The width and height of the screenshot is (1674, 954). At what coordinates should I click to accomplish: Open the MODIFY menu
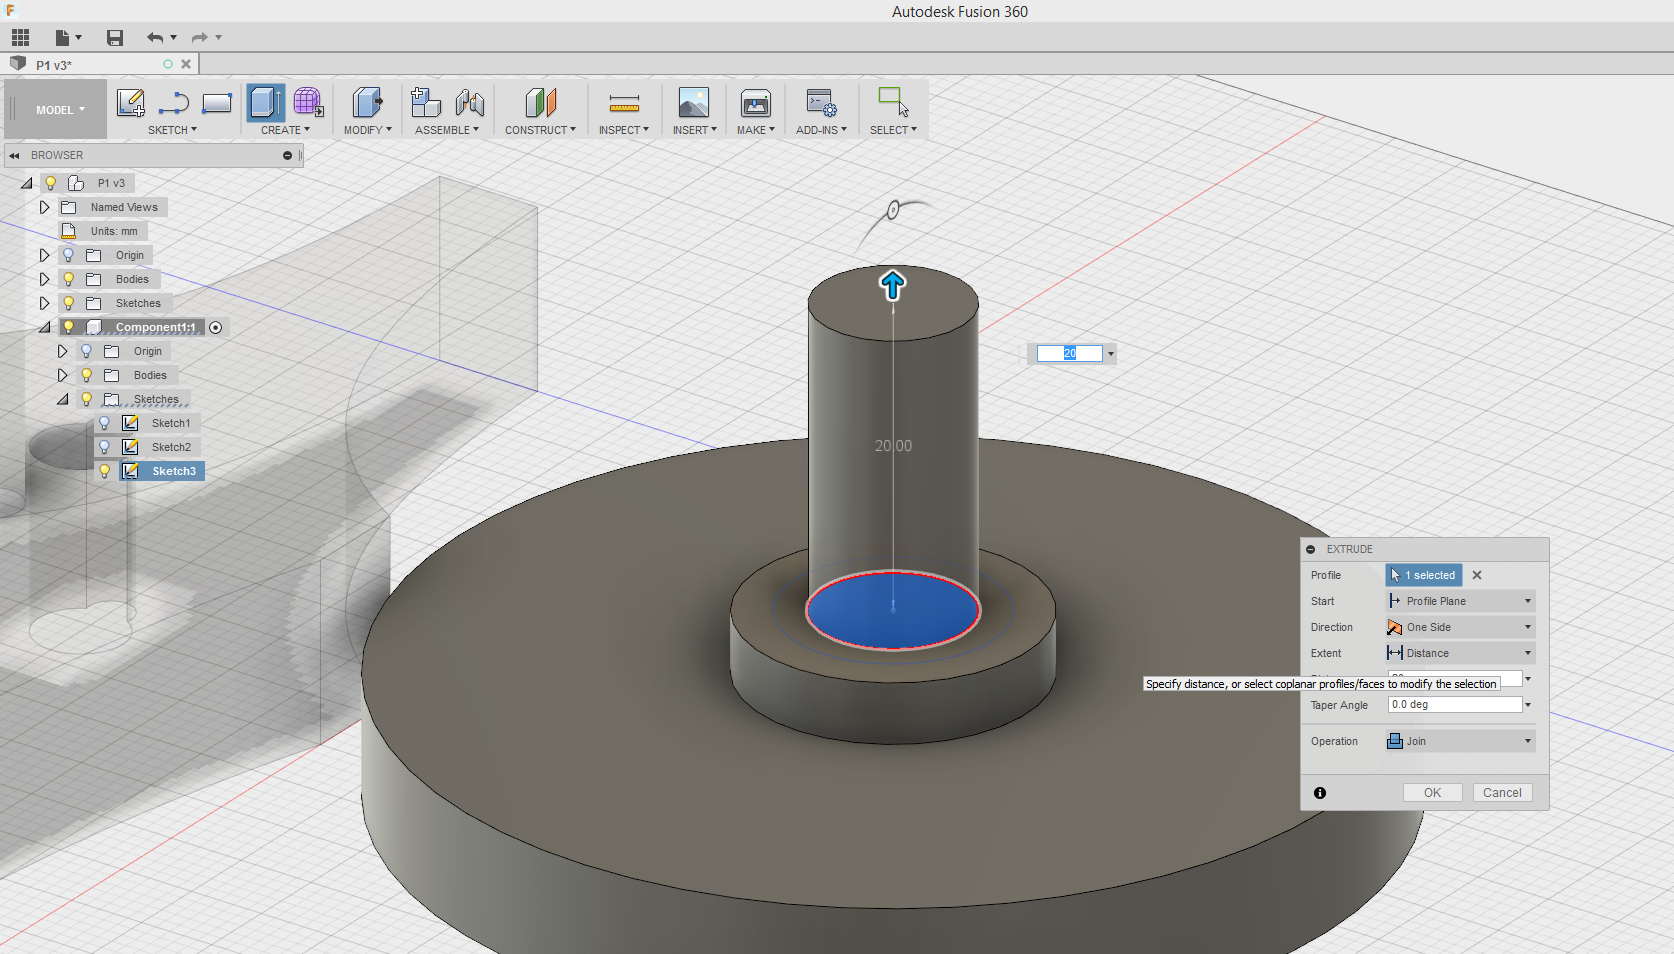tap(367, 130)
